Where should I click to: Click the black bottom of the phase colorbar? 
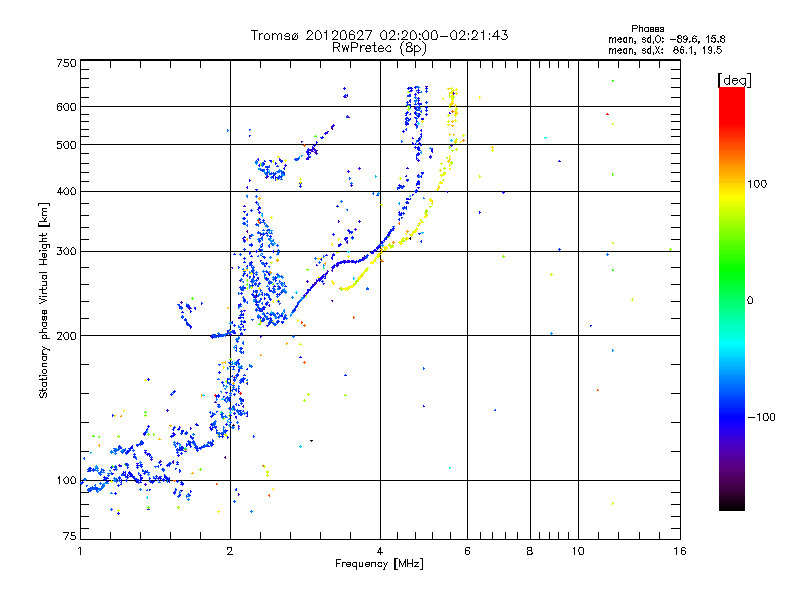(732, 503)
